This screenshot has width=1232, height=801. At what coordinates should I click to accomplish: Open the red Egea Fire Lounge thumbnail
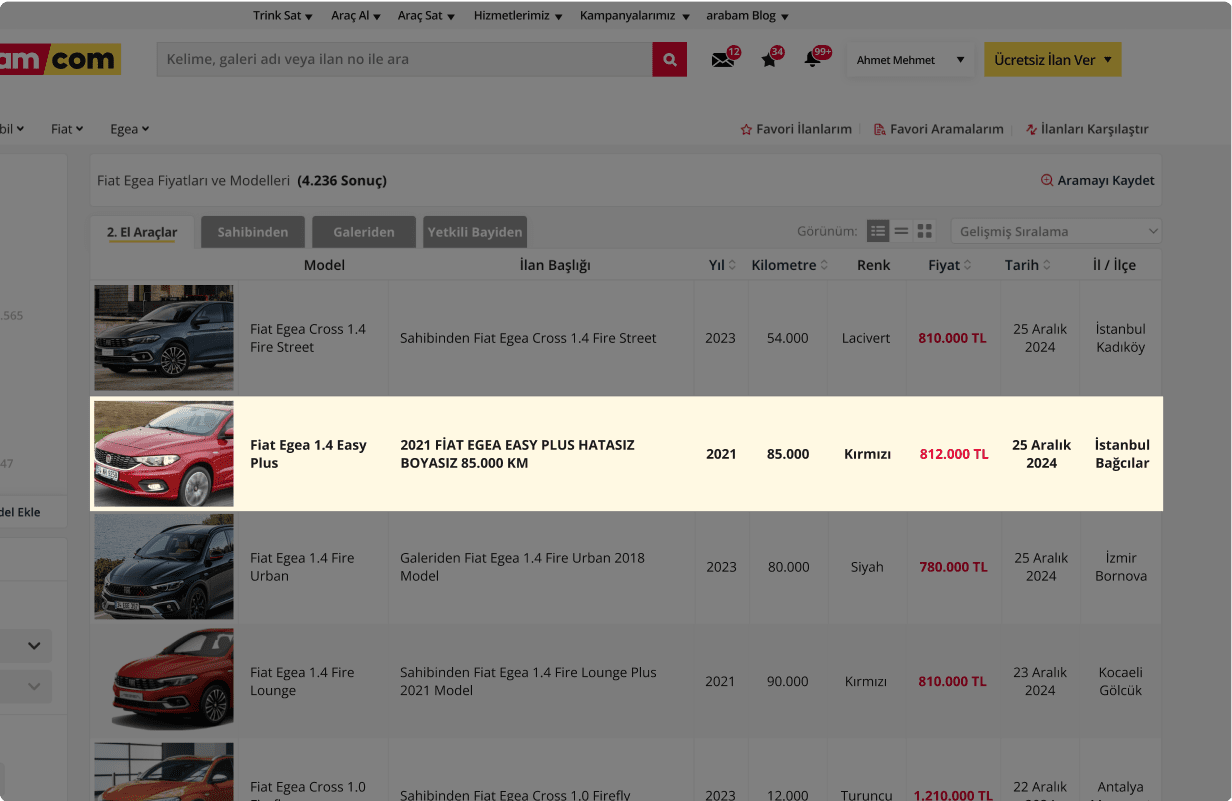[x=164, y=681]
